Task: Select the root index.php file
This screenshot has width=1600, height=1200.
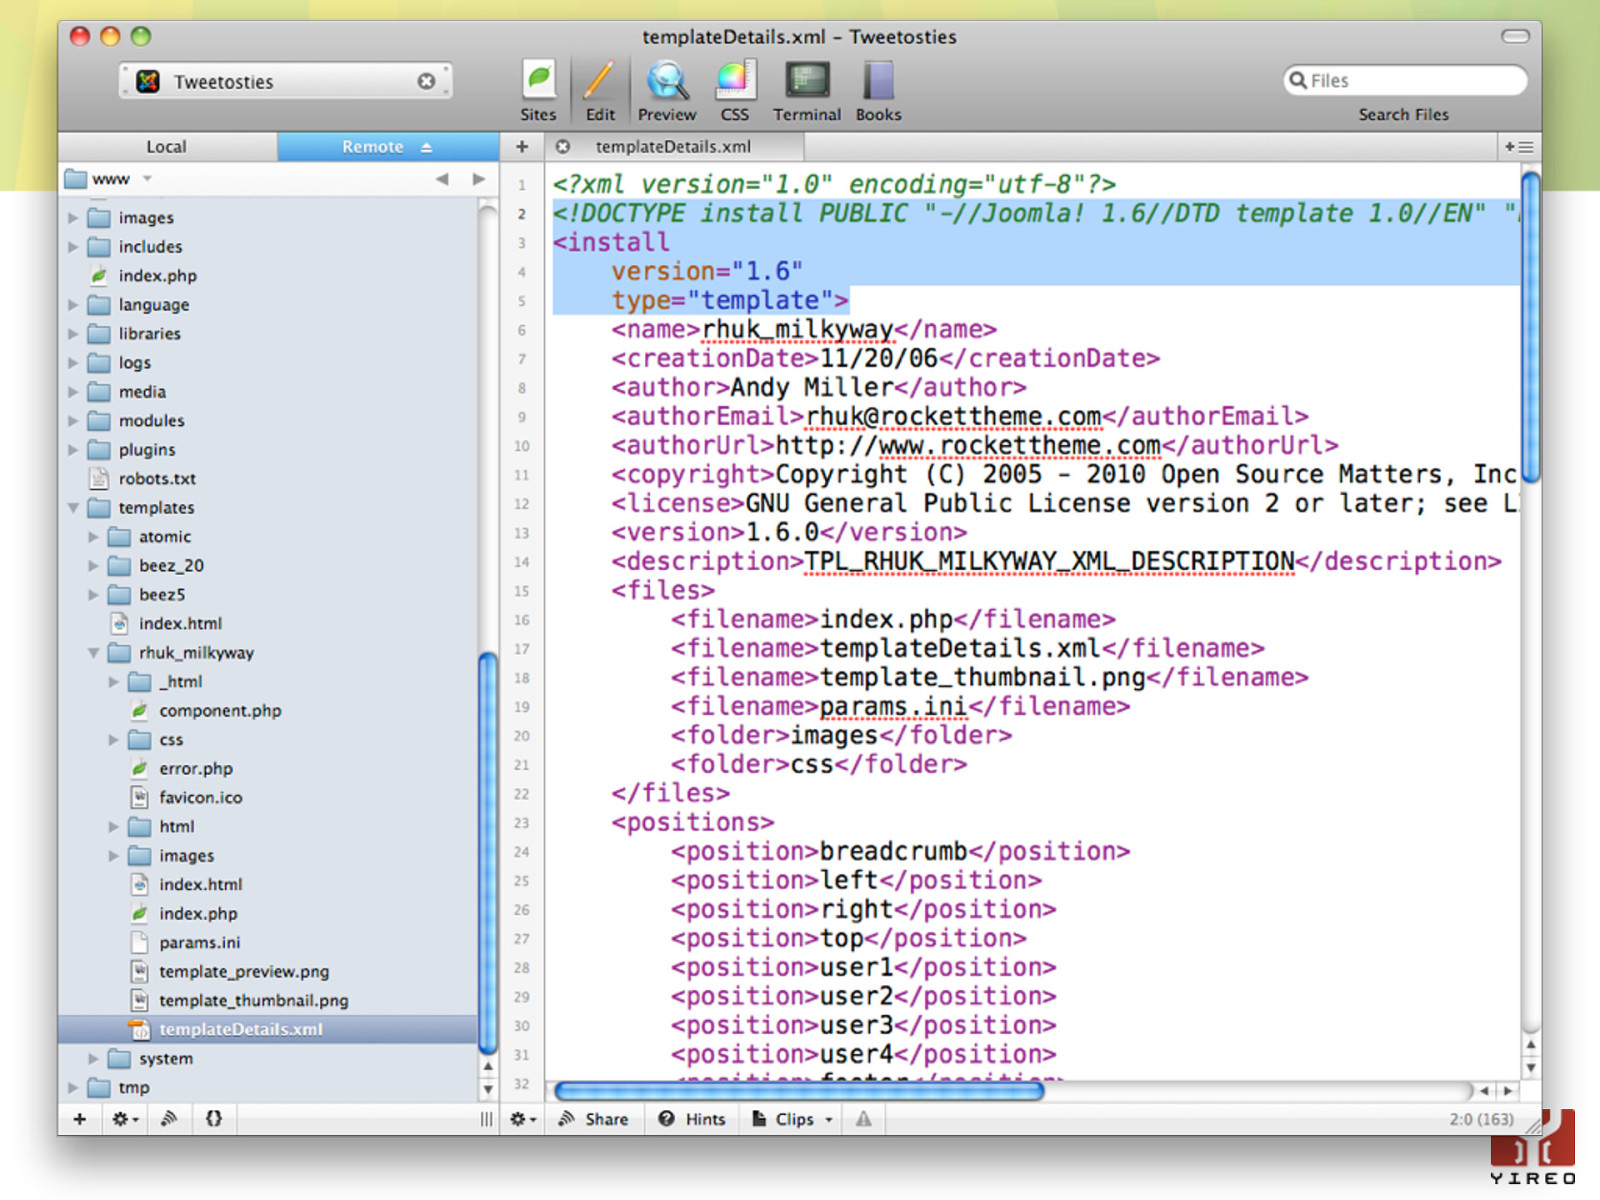Action: 157,275
